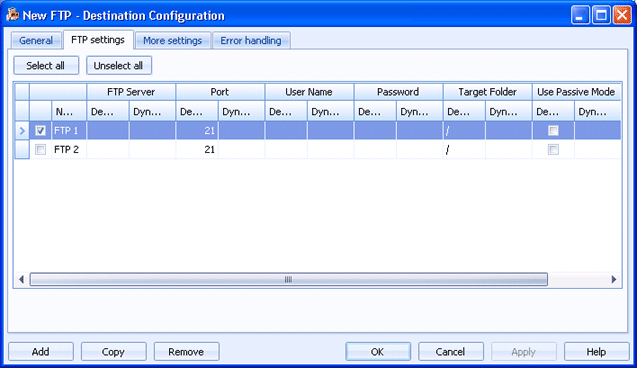Viewport: 637px width, 368px height.
Task: Click target folder '/' of FTP 2
Action: point(464,149)
